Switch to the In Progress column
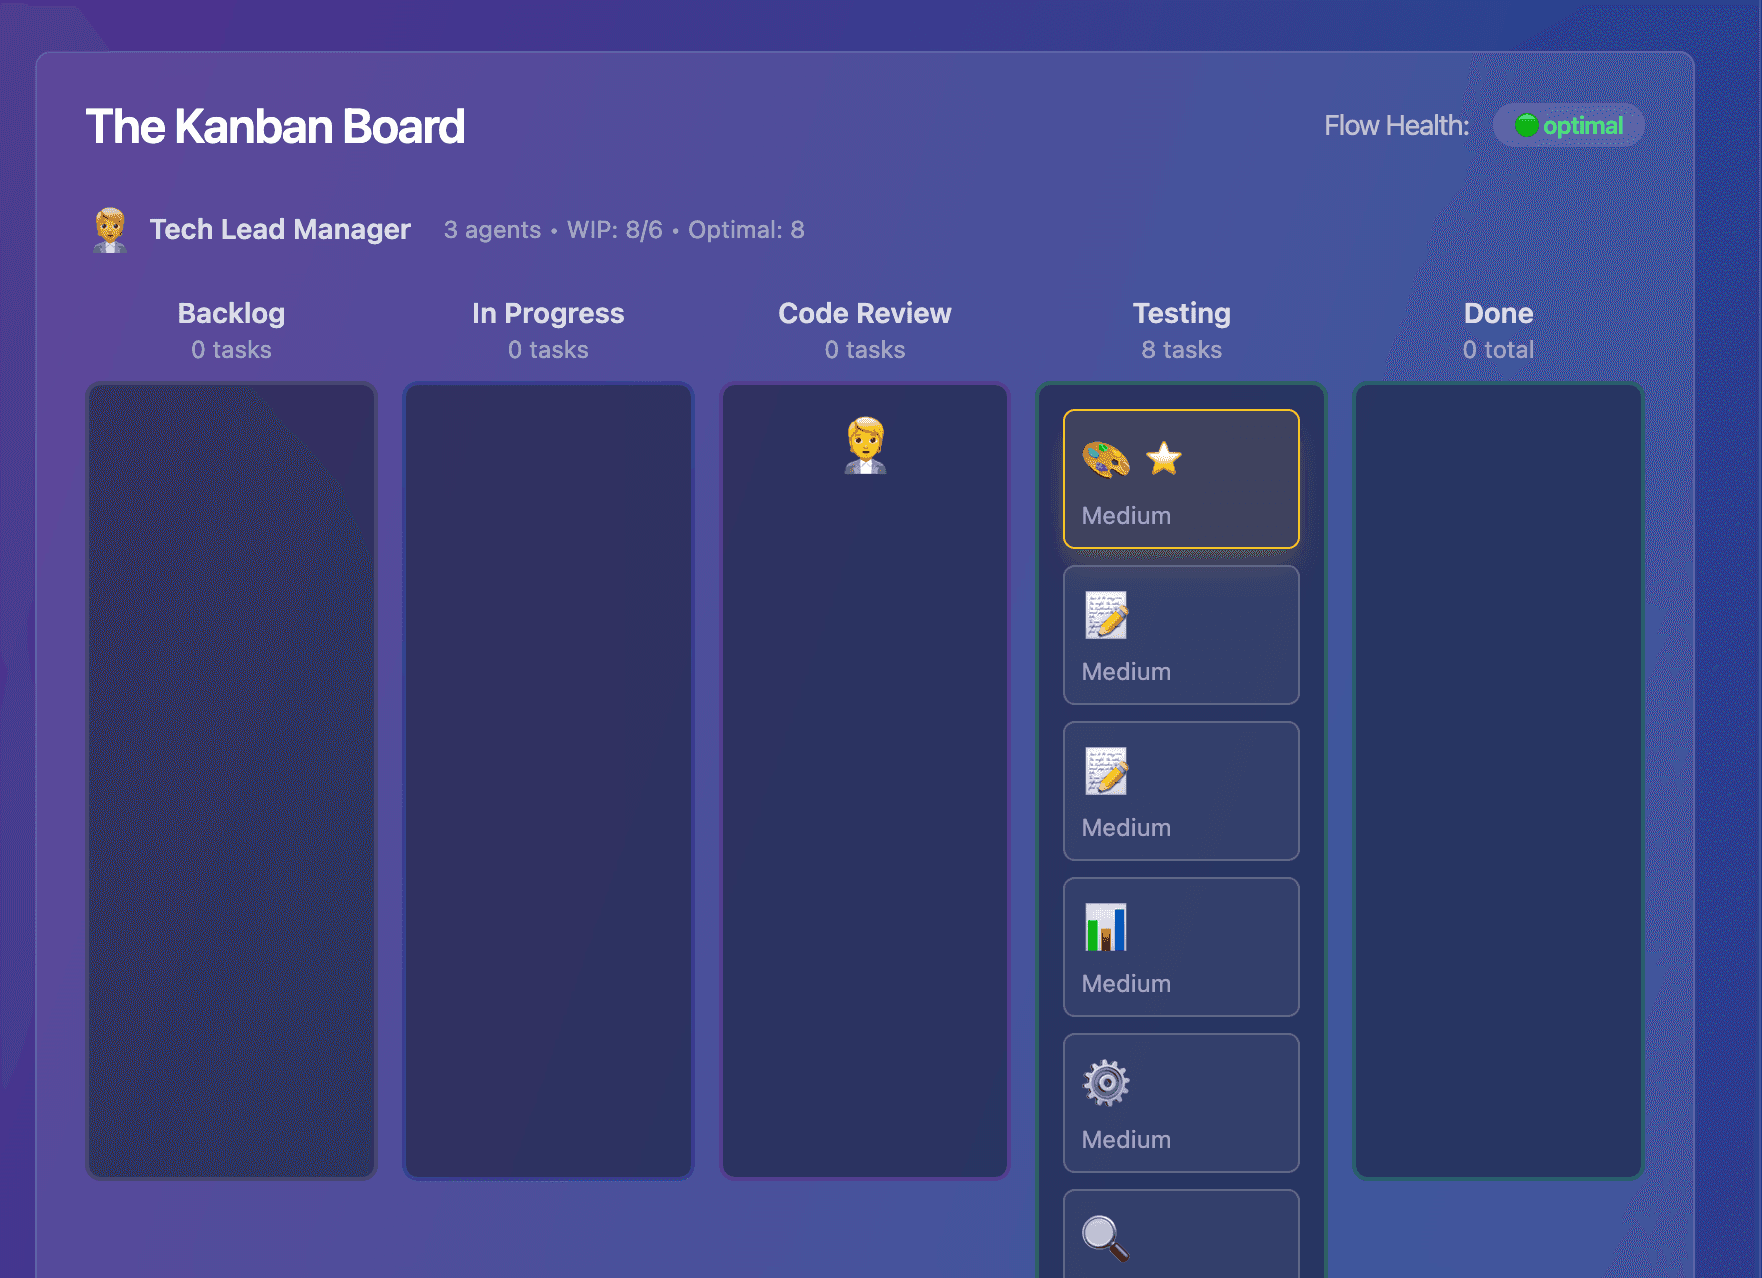The width and height of the screenshot is (1762, 1278). [x=548, y=313]
